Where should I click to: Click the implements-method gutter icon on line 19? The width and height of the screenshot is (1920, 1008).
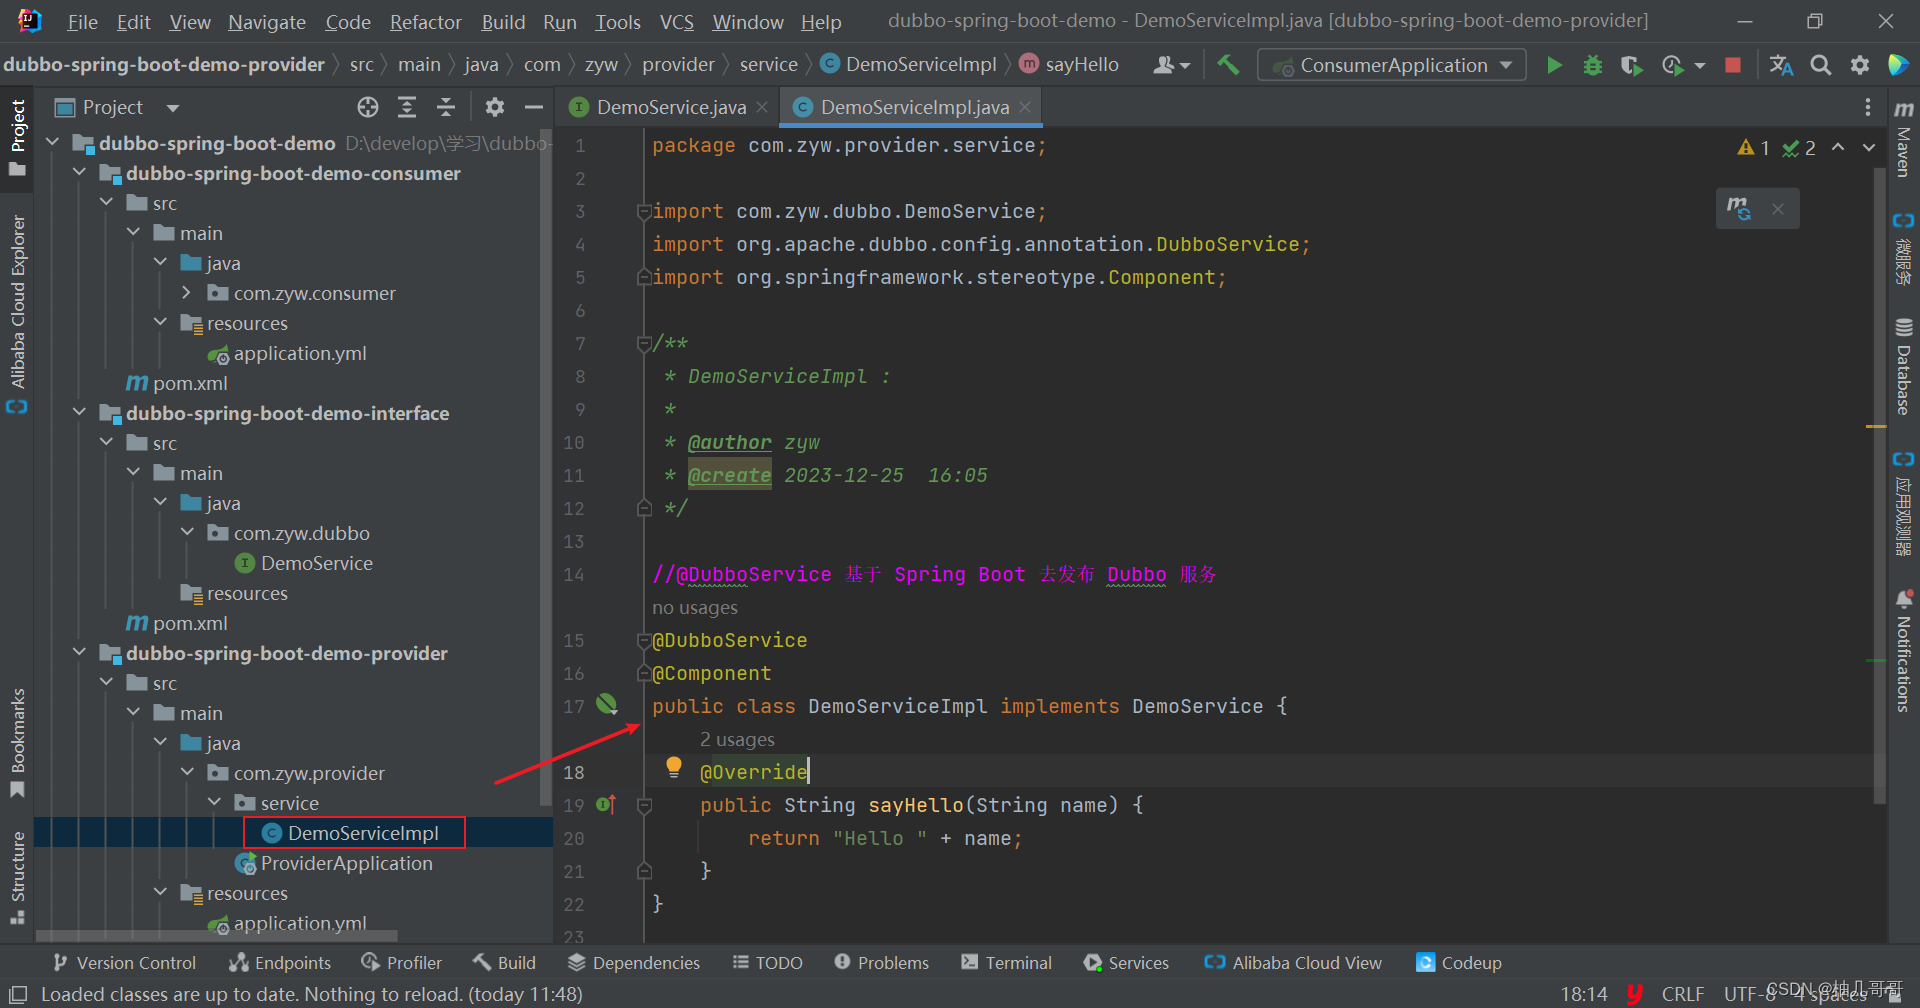[606, 804]
